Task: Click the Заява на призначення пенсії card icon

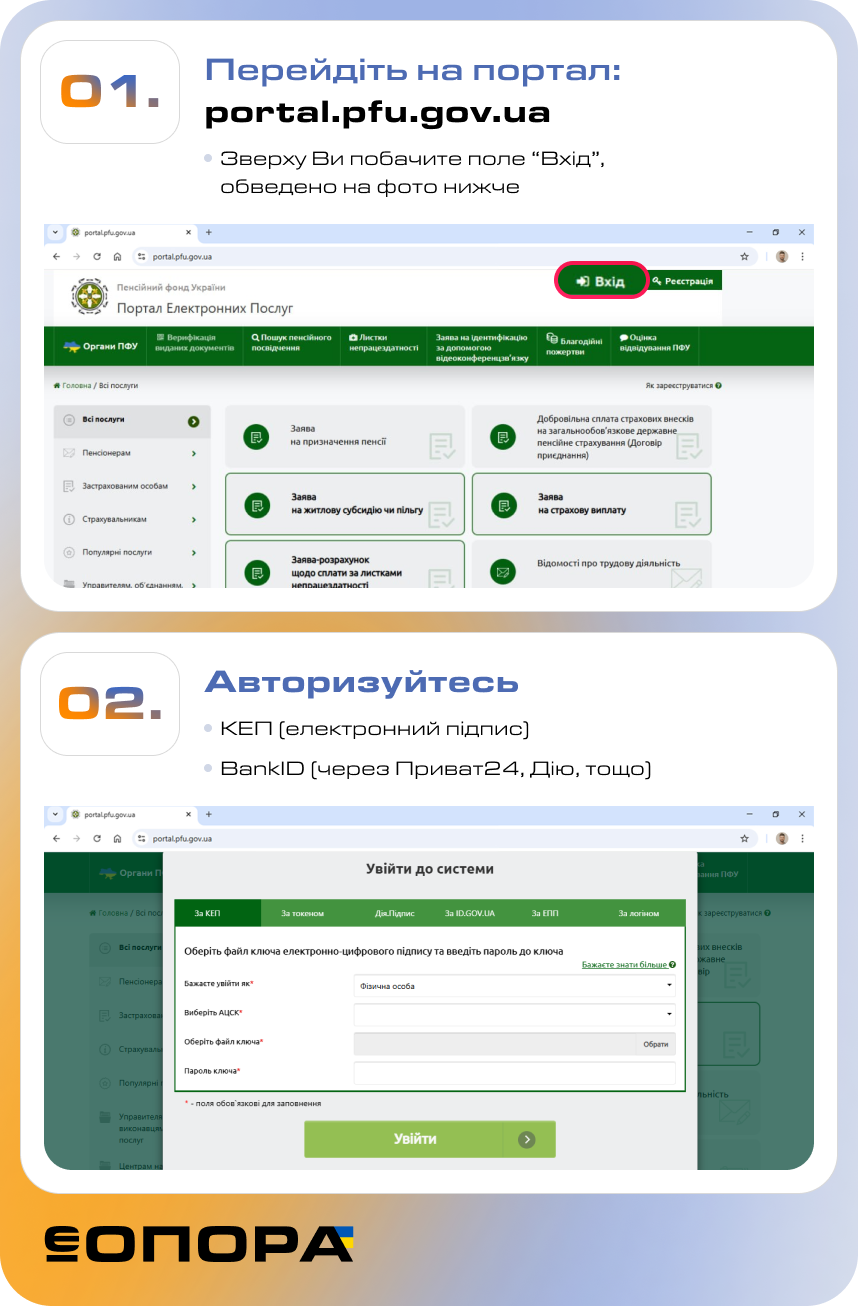Action: (256, 436)
